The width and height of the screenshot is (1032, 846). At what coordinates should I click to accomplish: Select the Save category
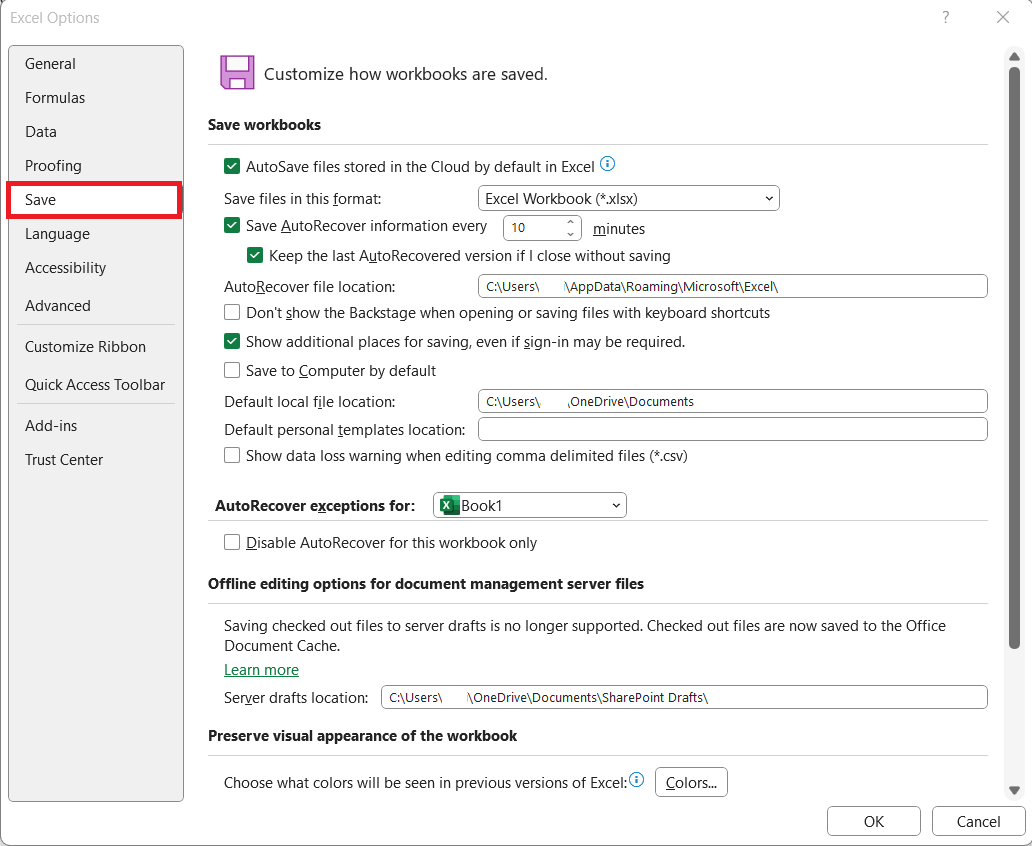(x=94, y=200)
